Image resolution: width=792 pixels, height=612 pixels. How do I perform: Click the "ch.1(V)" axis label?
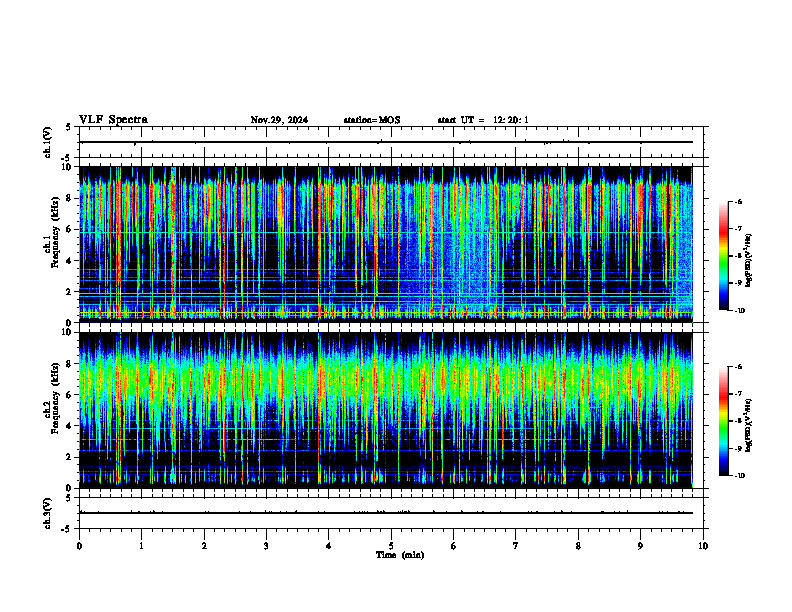(x=47, y=142)
